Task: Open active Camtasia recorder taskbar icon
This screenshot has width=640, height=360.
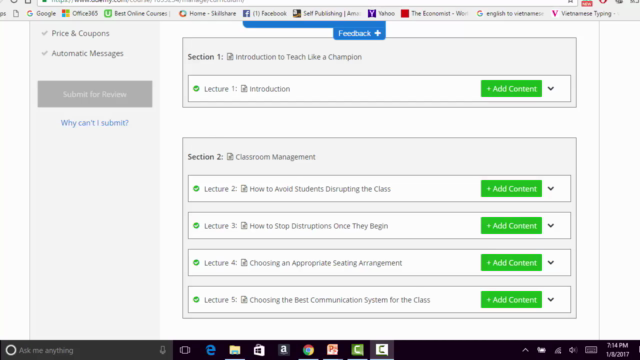Action: click(382, 350)
